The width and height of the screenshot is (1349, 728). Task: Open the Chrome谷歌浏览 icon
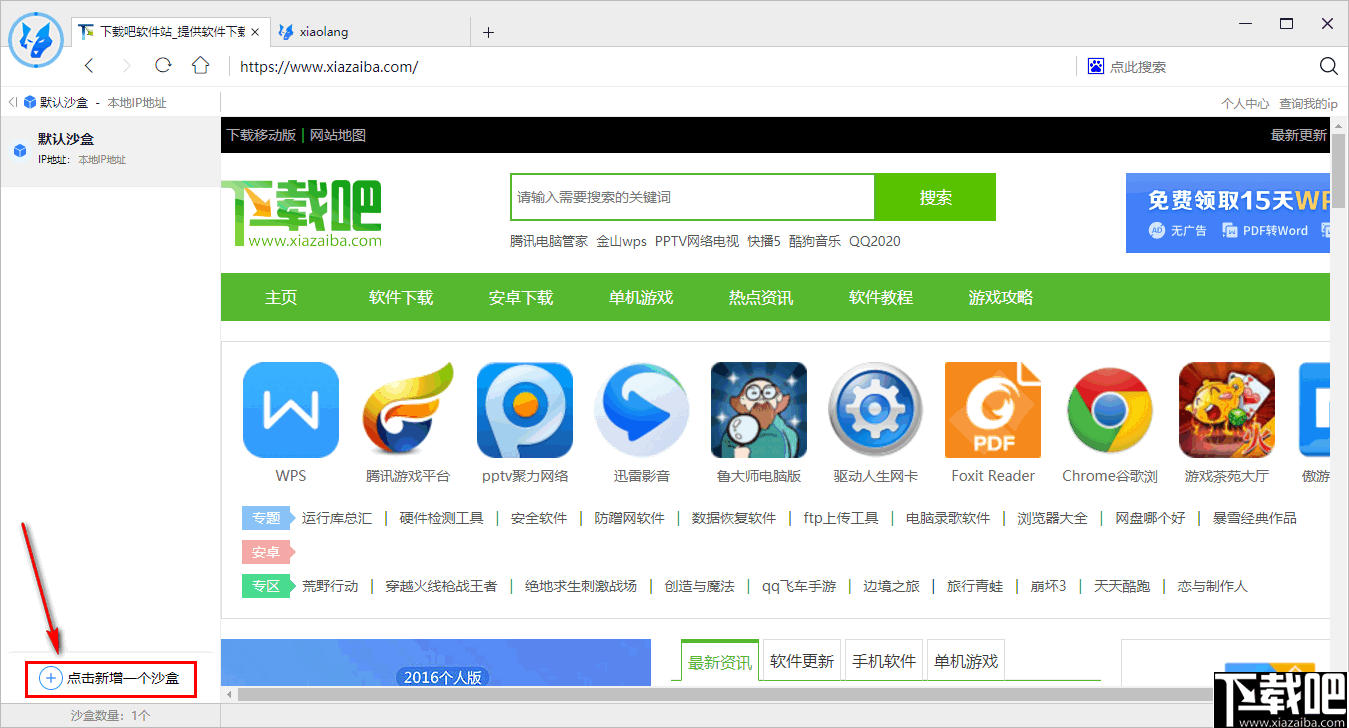[1109, 410]
